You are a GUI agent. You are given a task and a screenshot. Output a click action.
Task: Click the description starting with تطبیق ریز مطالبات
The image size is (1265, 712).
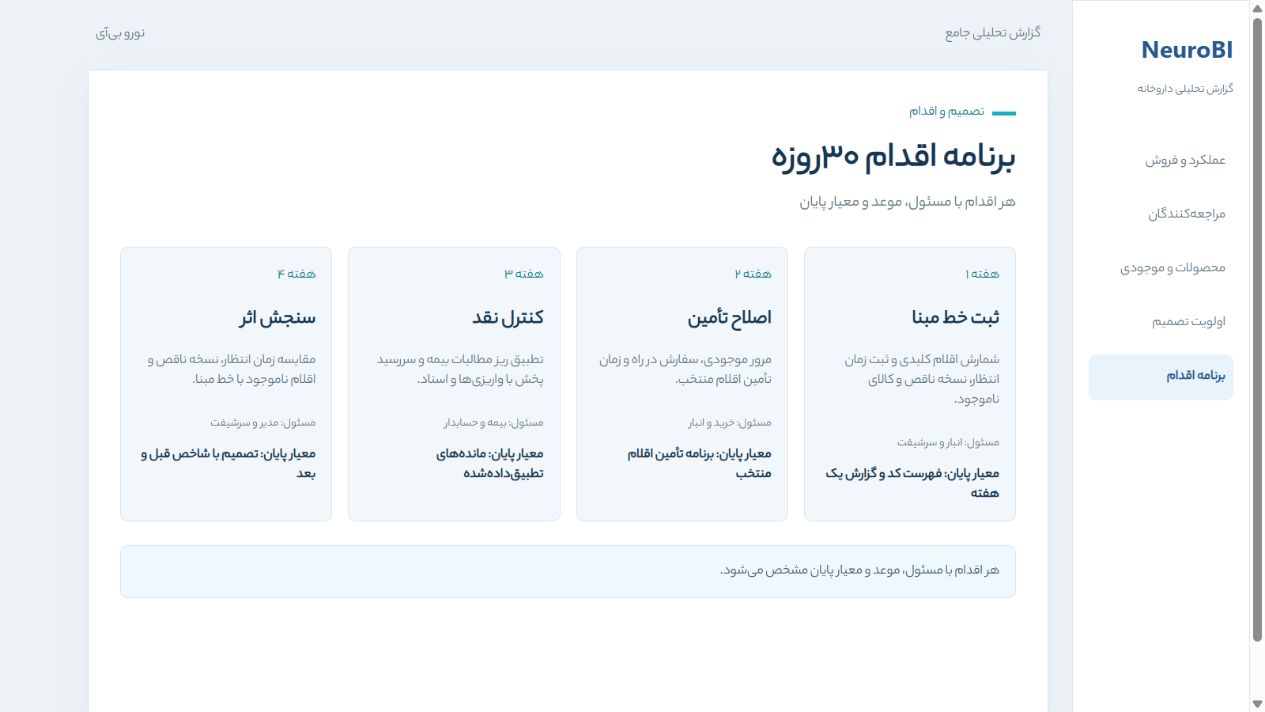[460, 369]
